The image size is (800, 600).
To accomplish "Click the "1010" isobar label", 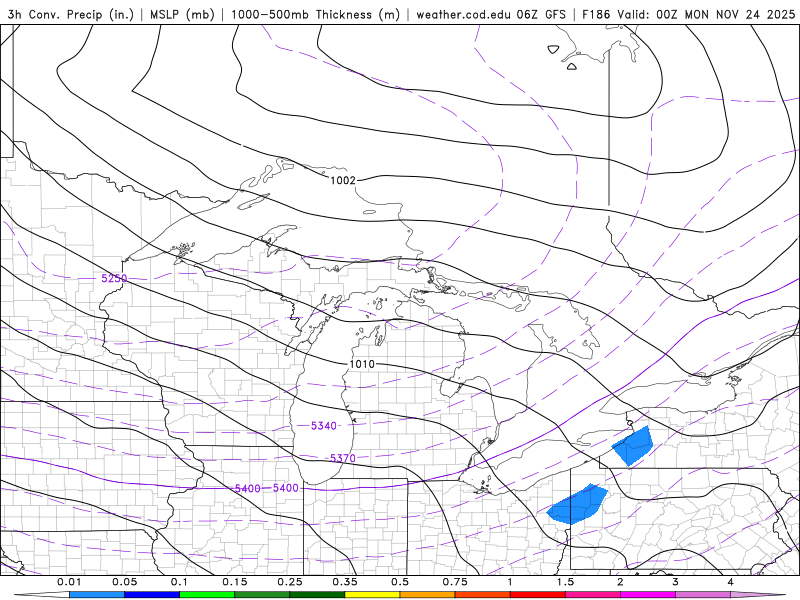I will (x=362, y=364).
